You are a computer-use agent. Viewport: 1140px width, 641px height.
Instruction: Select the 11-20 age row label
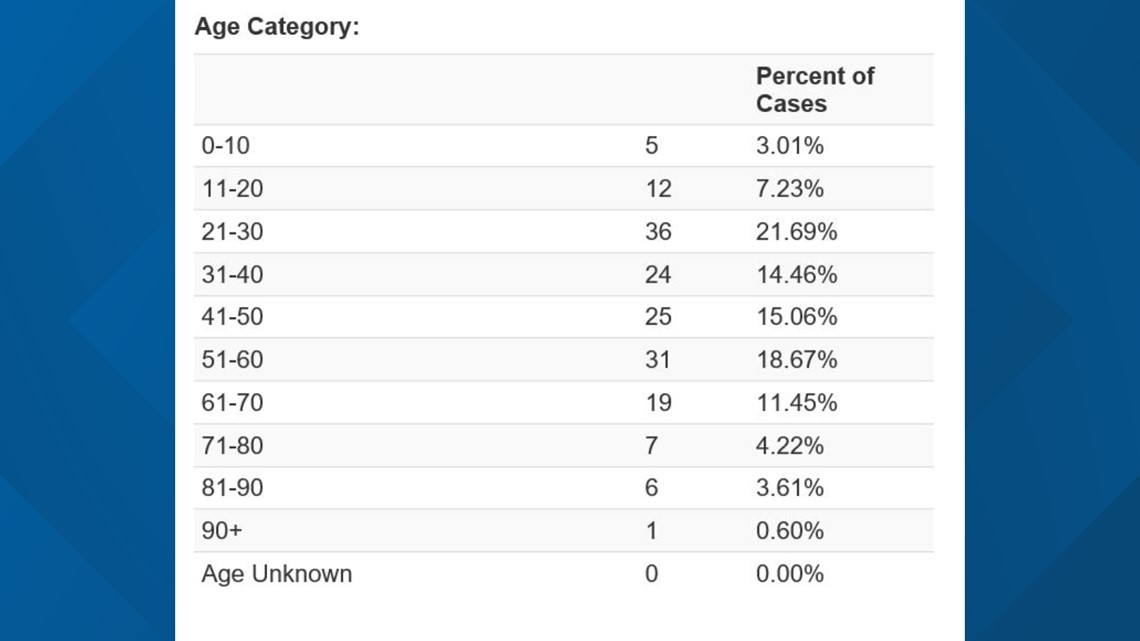point(232,188)
